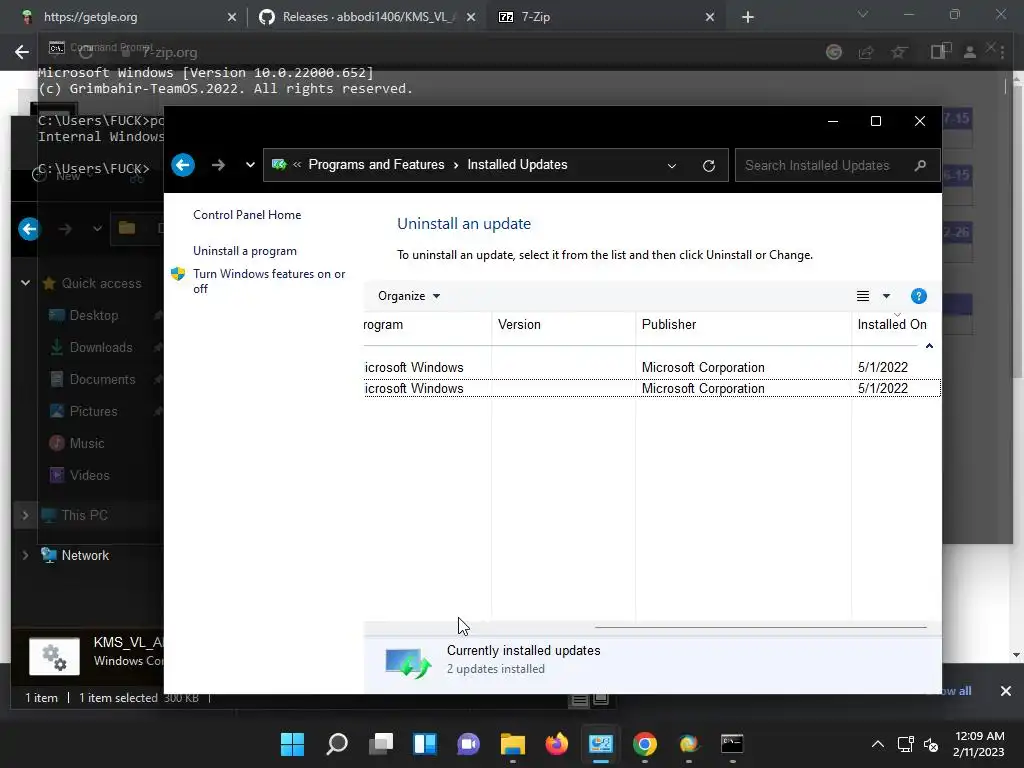The width and height of the screenshot is (1024, 768).
Task: Open Control Panel taskbar icon
Action: click(600, 744)
